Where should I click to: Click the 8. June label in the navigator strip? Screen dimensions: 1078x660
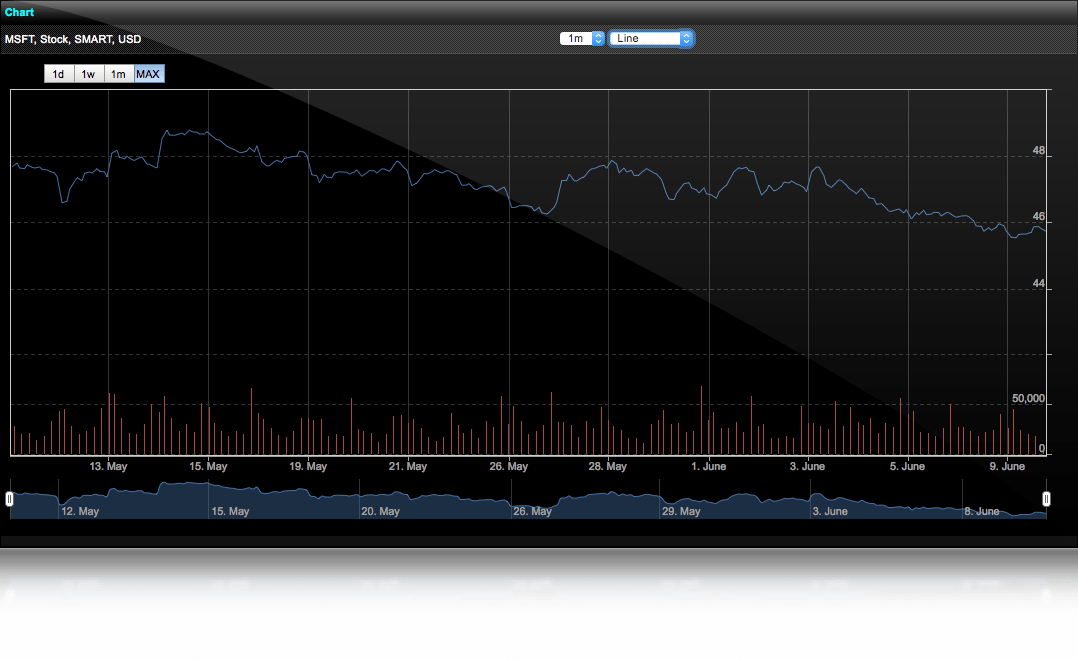(982, 511)
